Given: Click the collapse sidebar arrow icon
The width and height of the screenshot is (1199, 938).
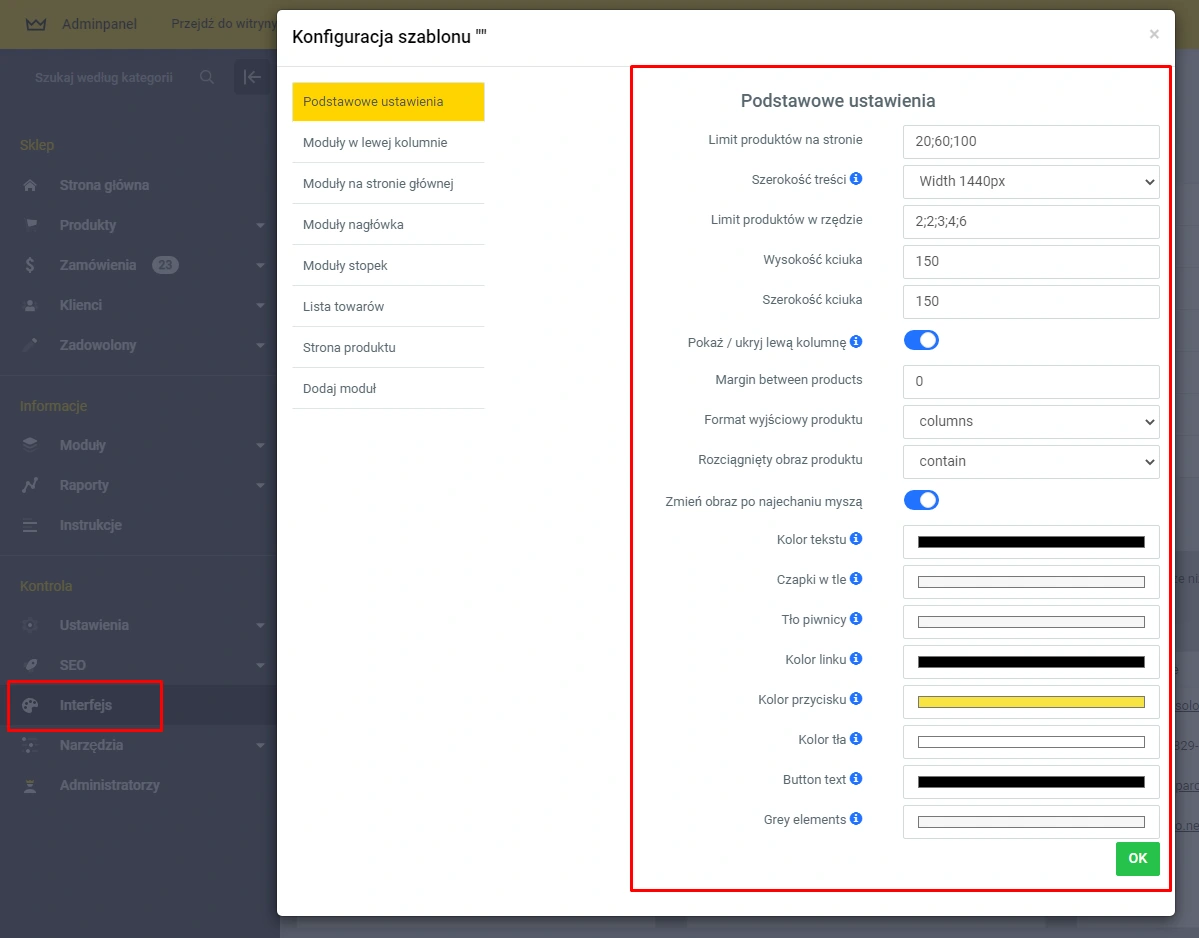Looking at the screenshot, I should 252,77.
